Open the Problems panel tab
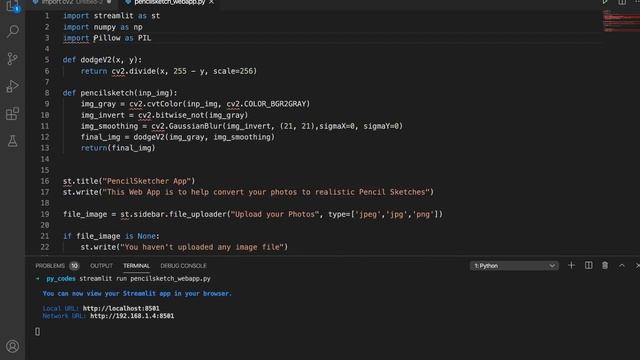Screen dimensions: 640x360 [50, 266]
